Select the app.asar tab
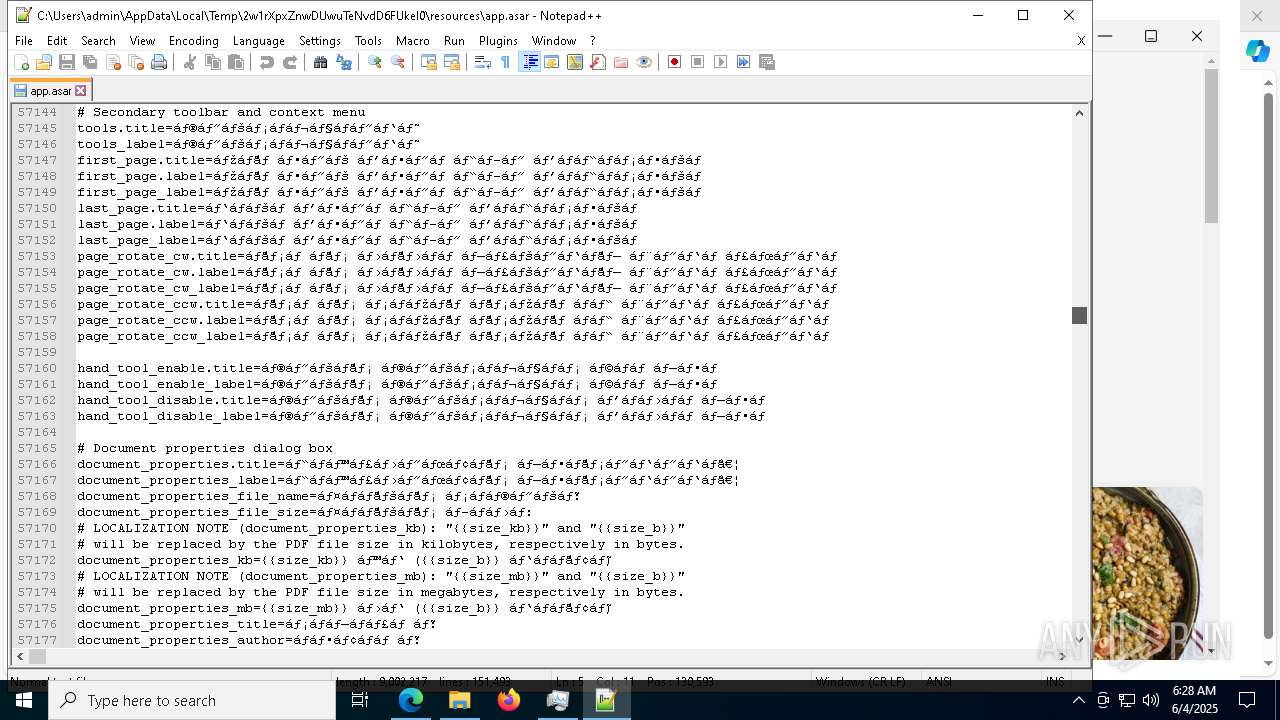This screenshot has width=1280, height=720. (48, 91)
